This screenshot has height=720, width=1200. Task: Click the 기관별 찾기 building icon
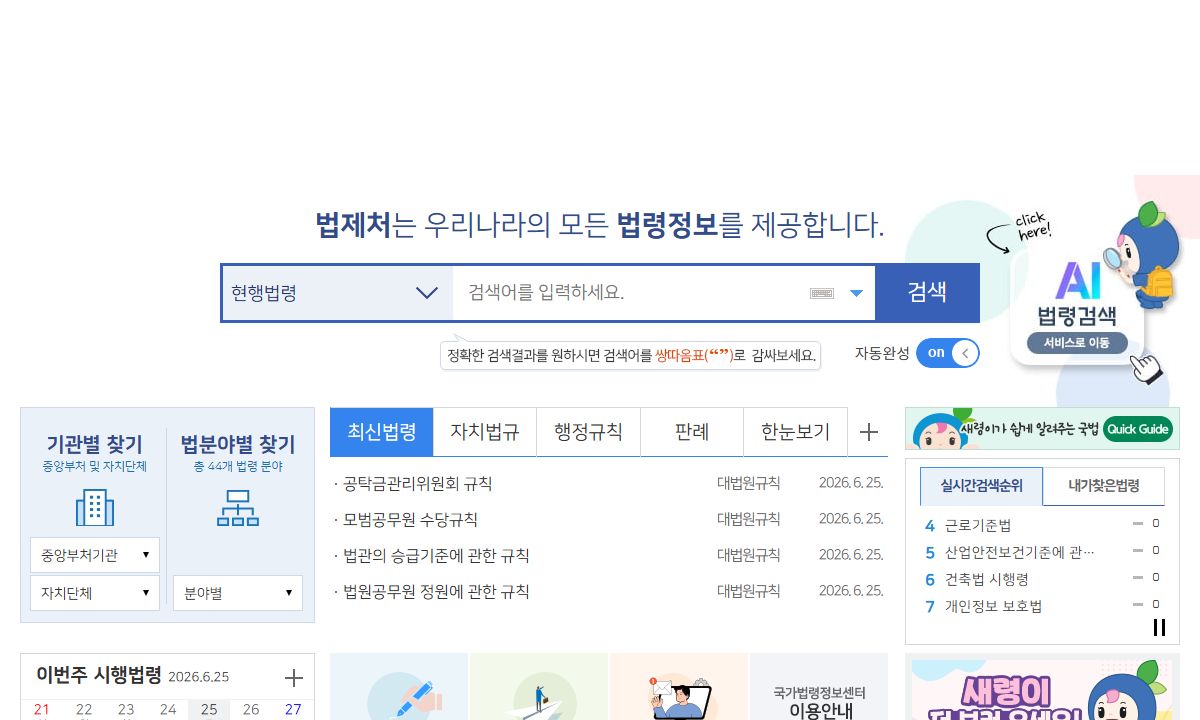pyautogui.click(x=95, y=507)
